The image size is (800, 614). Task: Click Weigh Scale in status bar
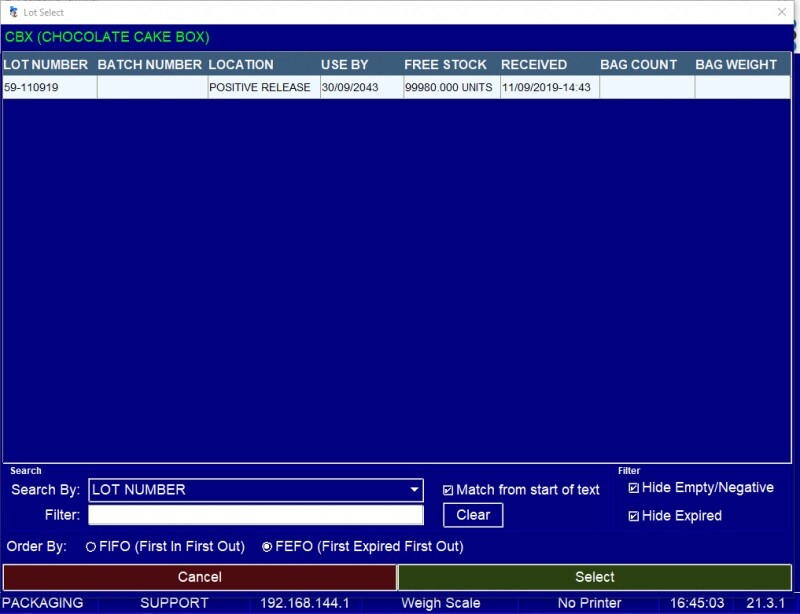pos(440,603)
